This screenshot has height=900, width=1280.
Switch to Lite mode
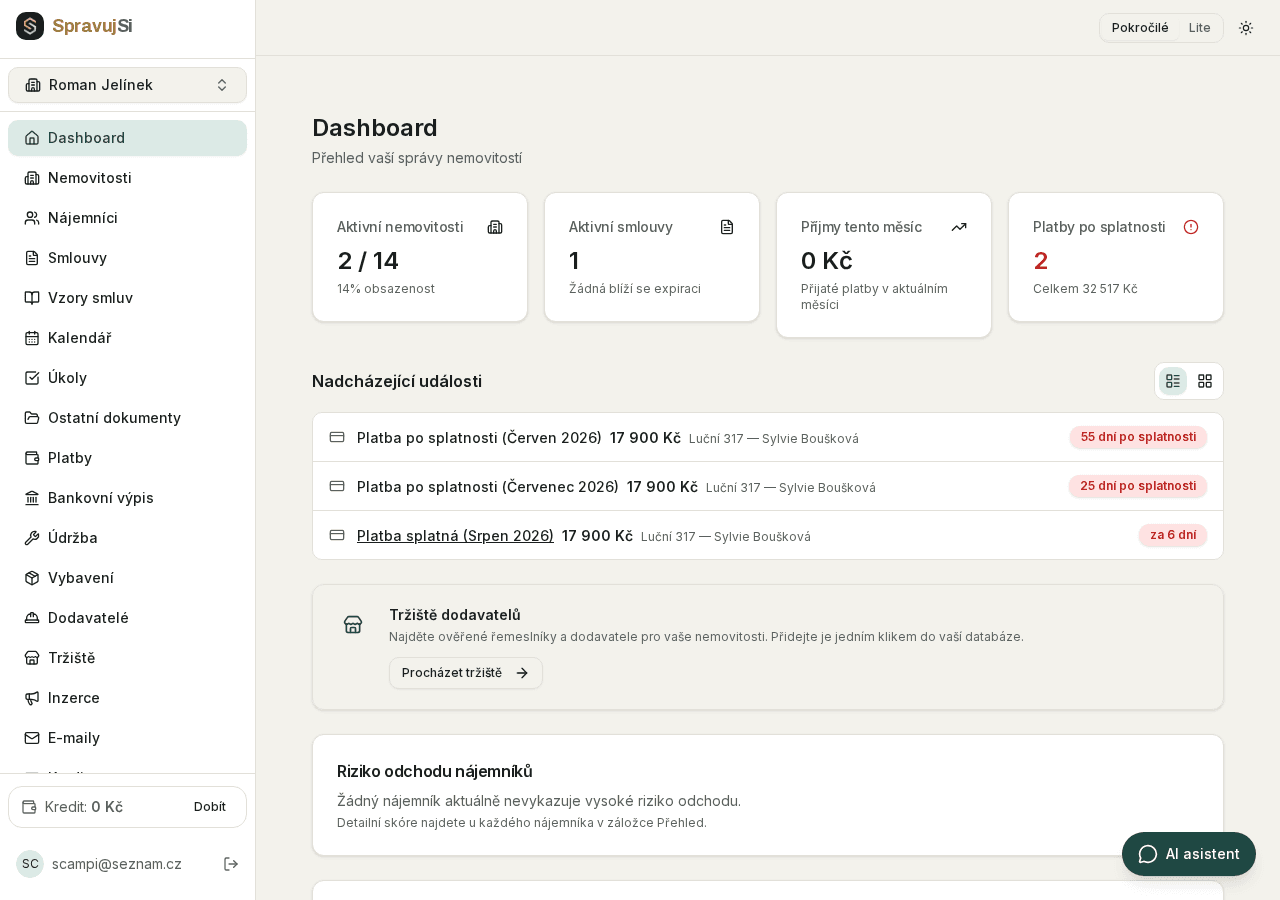point(1200,28)
